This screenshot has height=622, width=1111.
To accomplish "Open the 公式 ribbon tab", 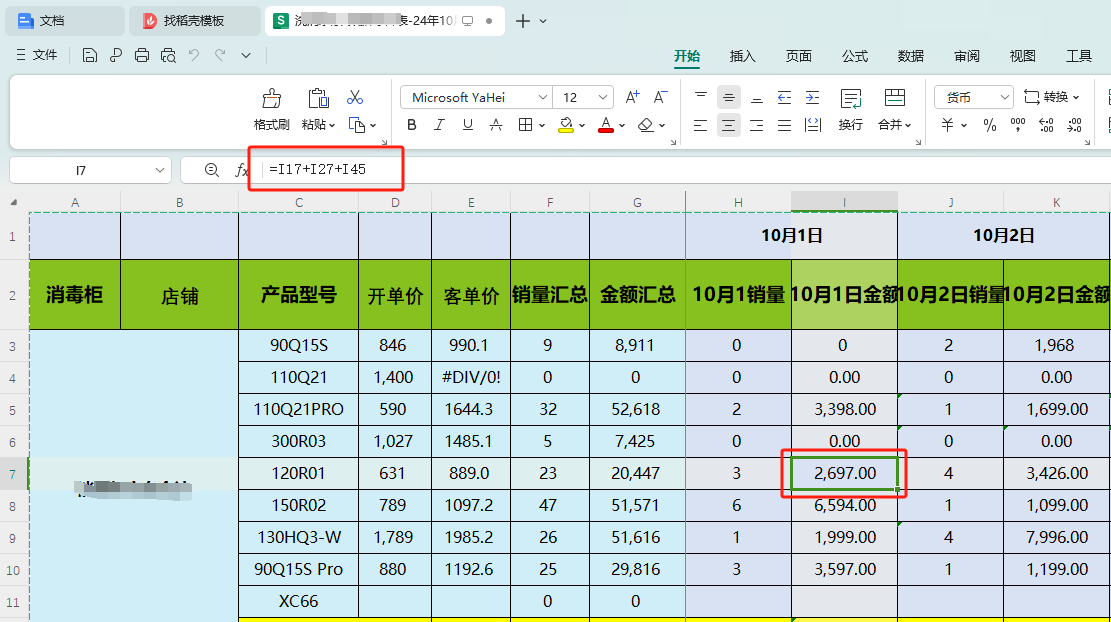I will pos(855,56).
